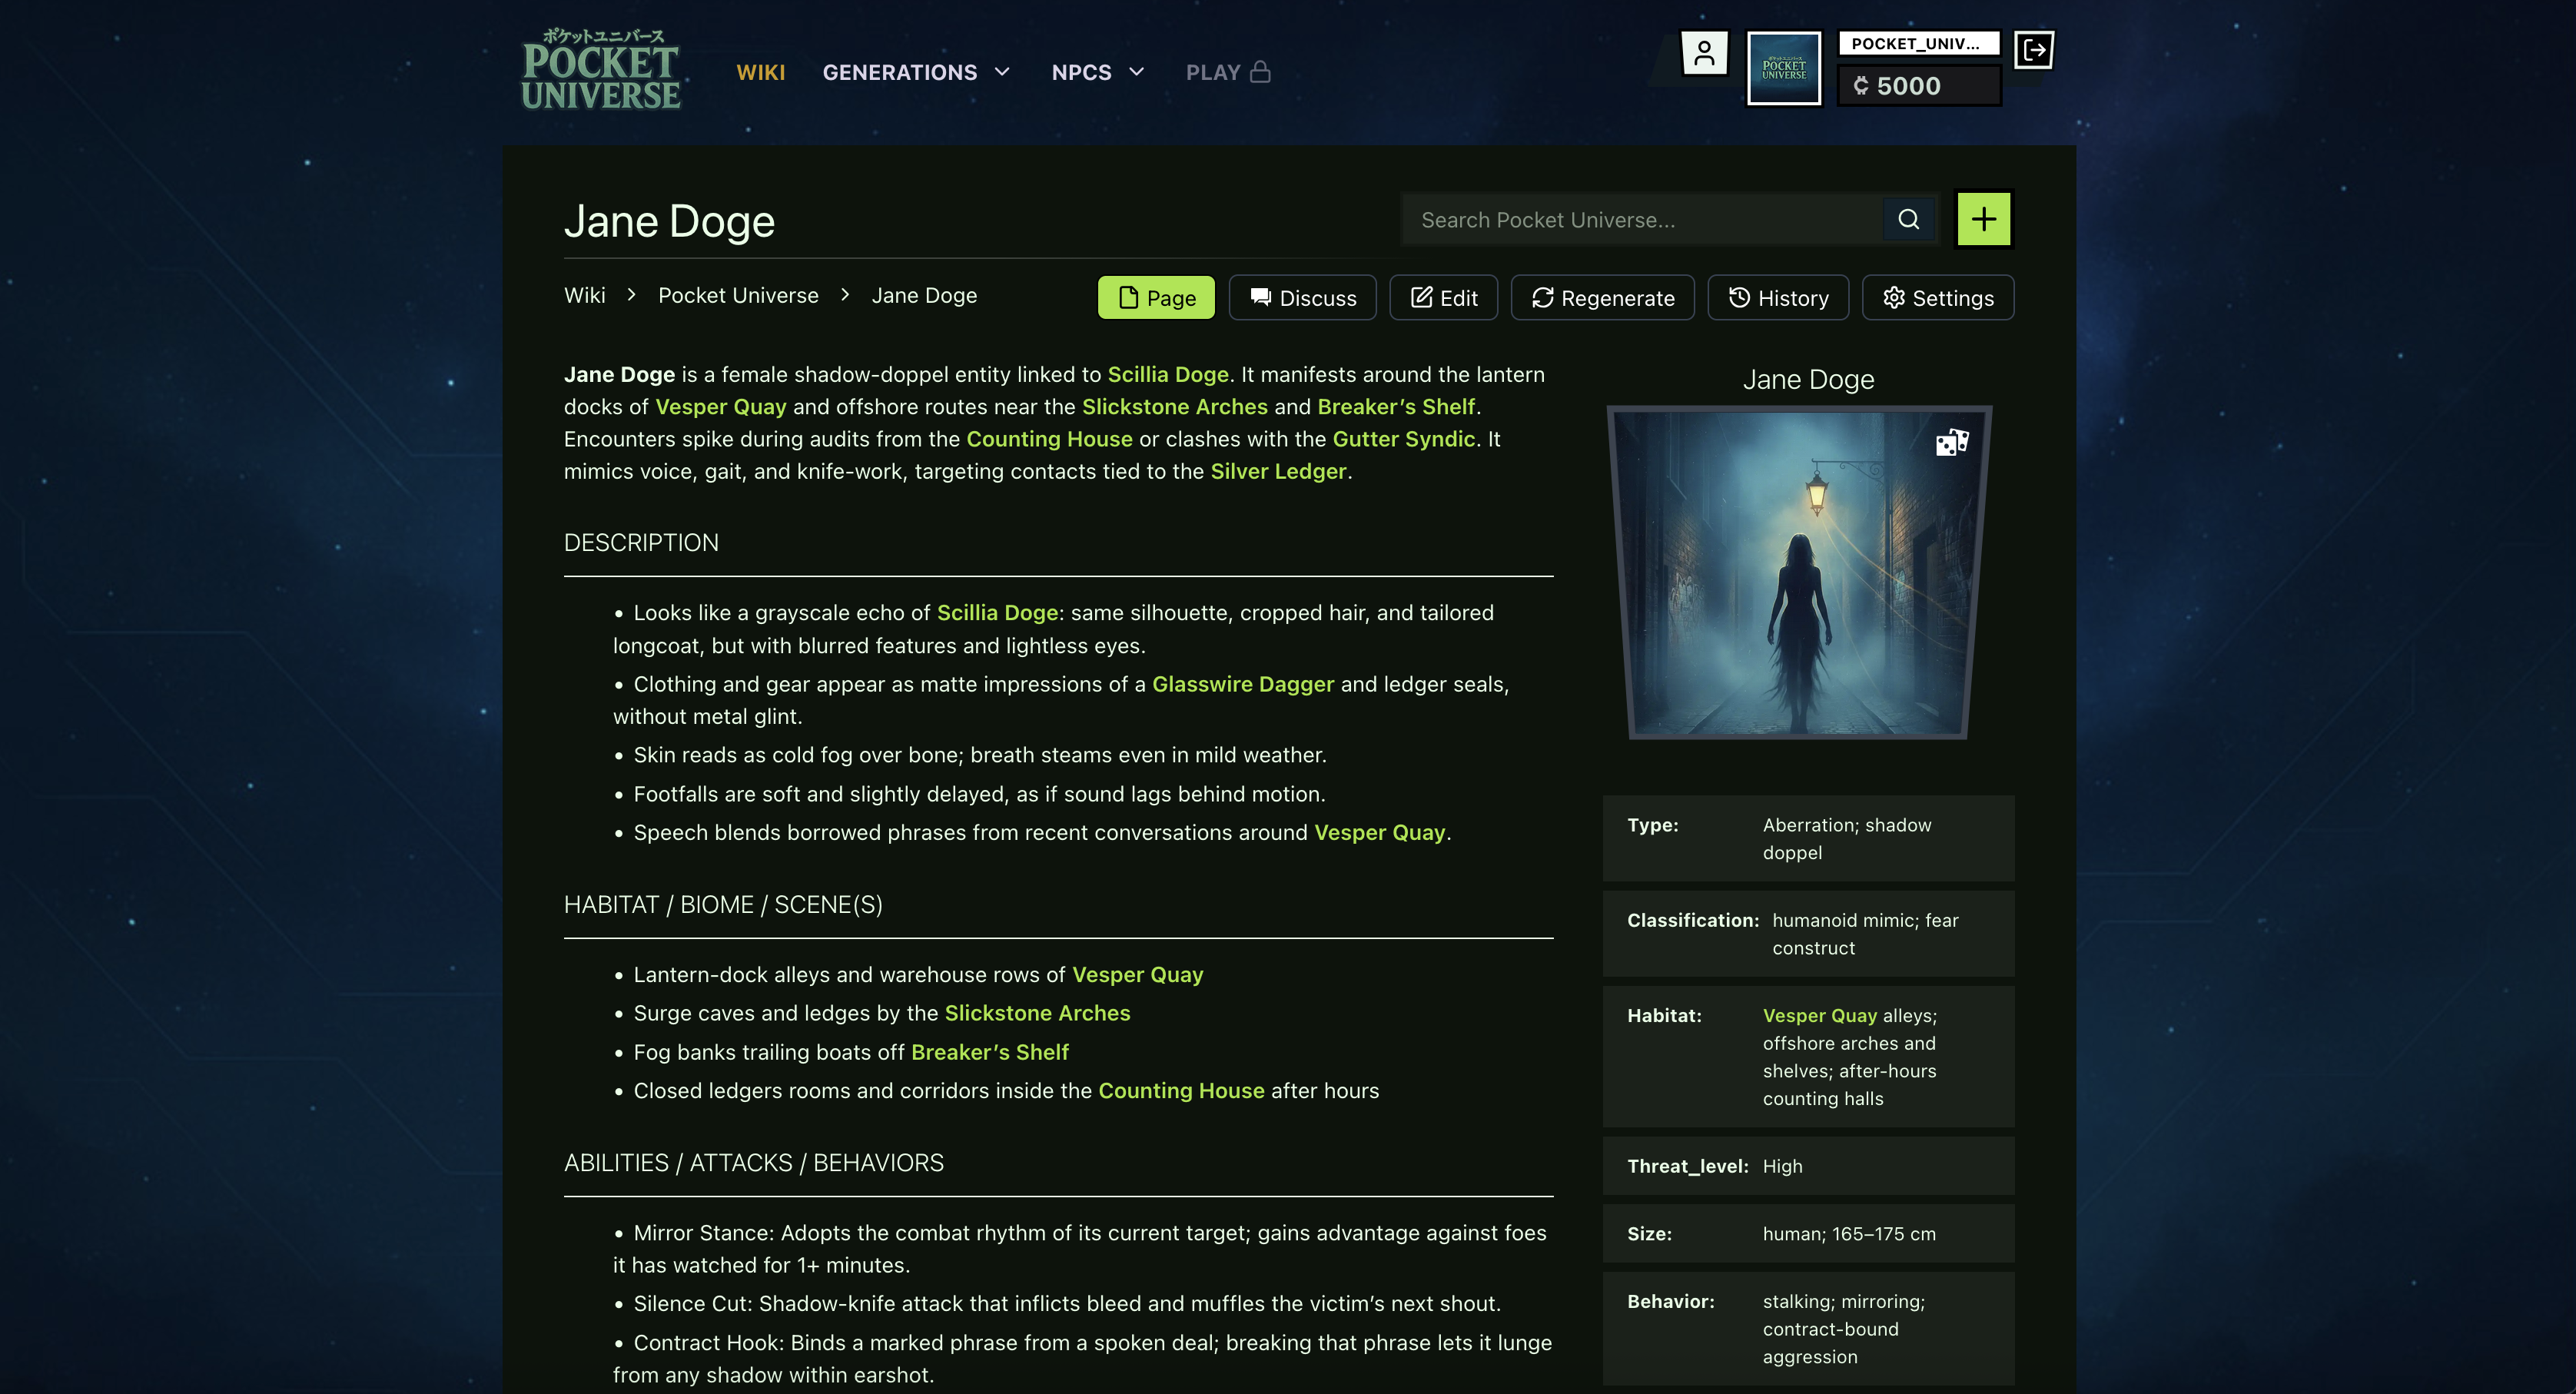Click the green plus icon to add page
Image resolution: width=2576 pixels, height=1394 pixels.
click(x=1983, y=218)
